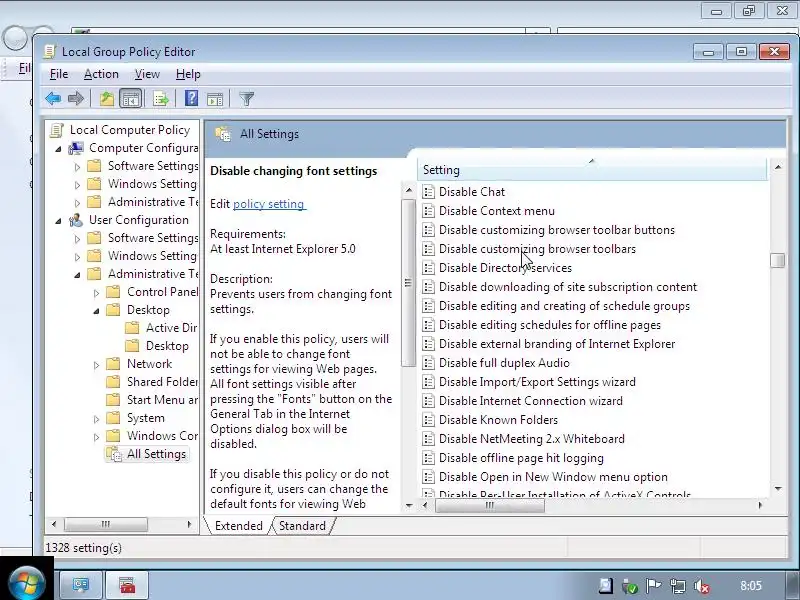Open the Windows Start orb
Image resolution: width=800 pixels, height=600 pixels.
(x=27, y=583)
